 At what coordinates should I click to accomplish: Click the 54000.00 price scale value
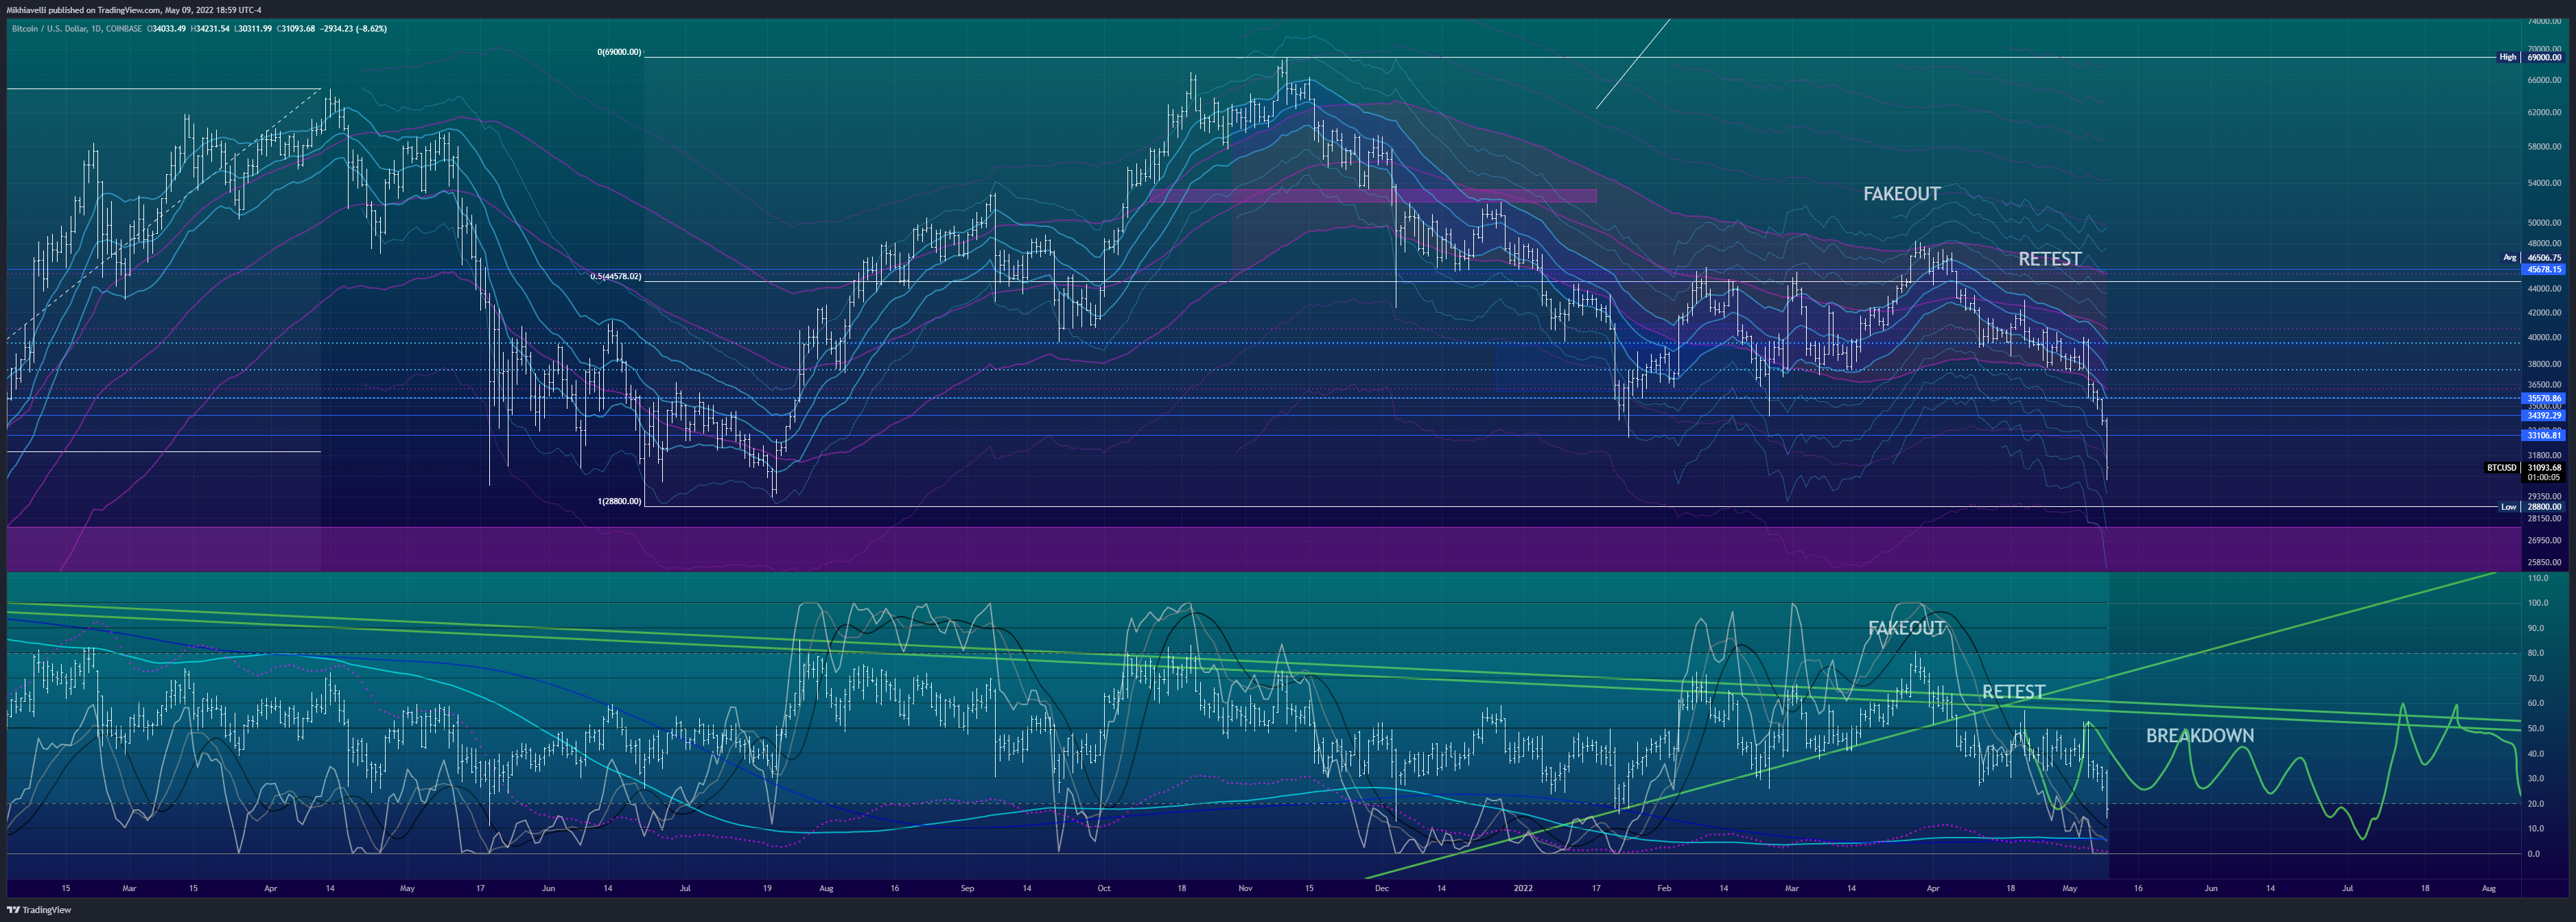pos(2544,183)
